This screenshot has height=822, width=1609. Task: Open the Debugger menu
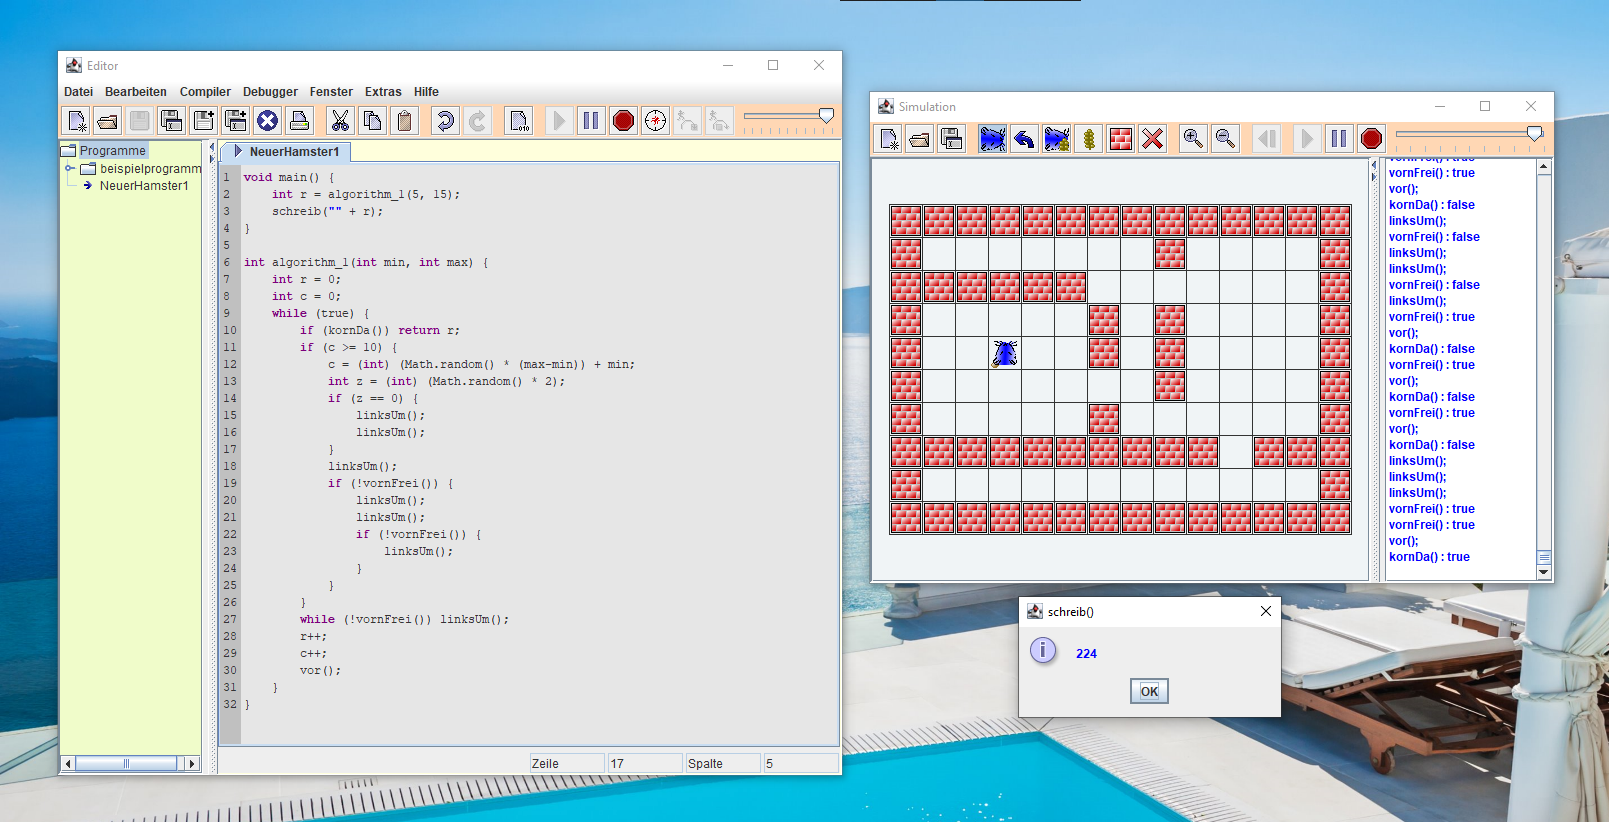(270, 92)
